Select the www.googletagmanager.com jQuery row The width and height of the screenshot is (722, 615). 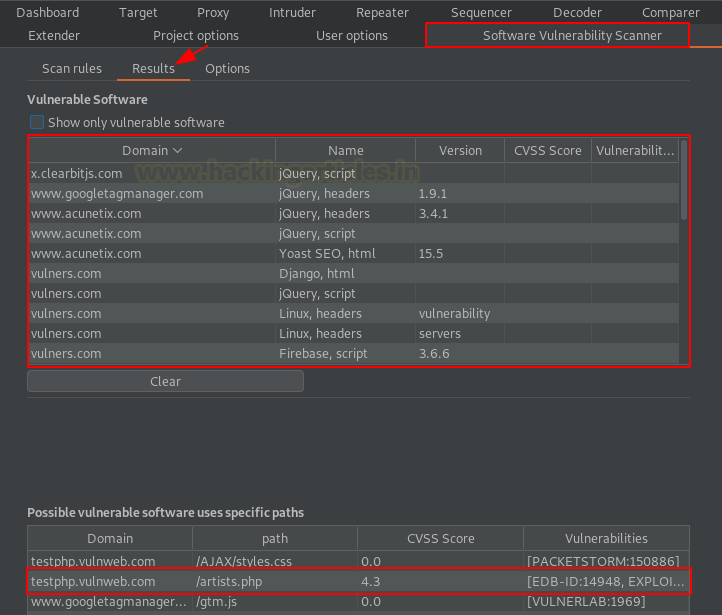(x=354, y=193)
